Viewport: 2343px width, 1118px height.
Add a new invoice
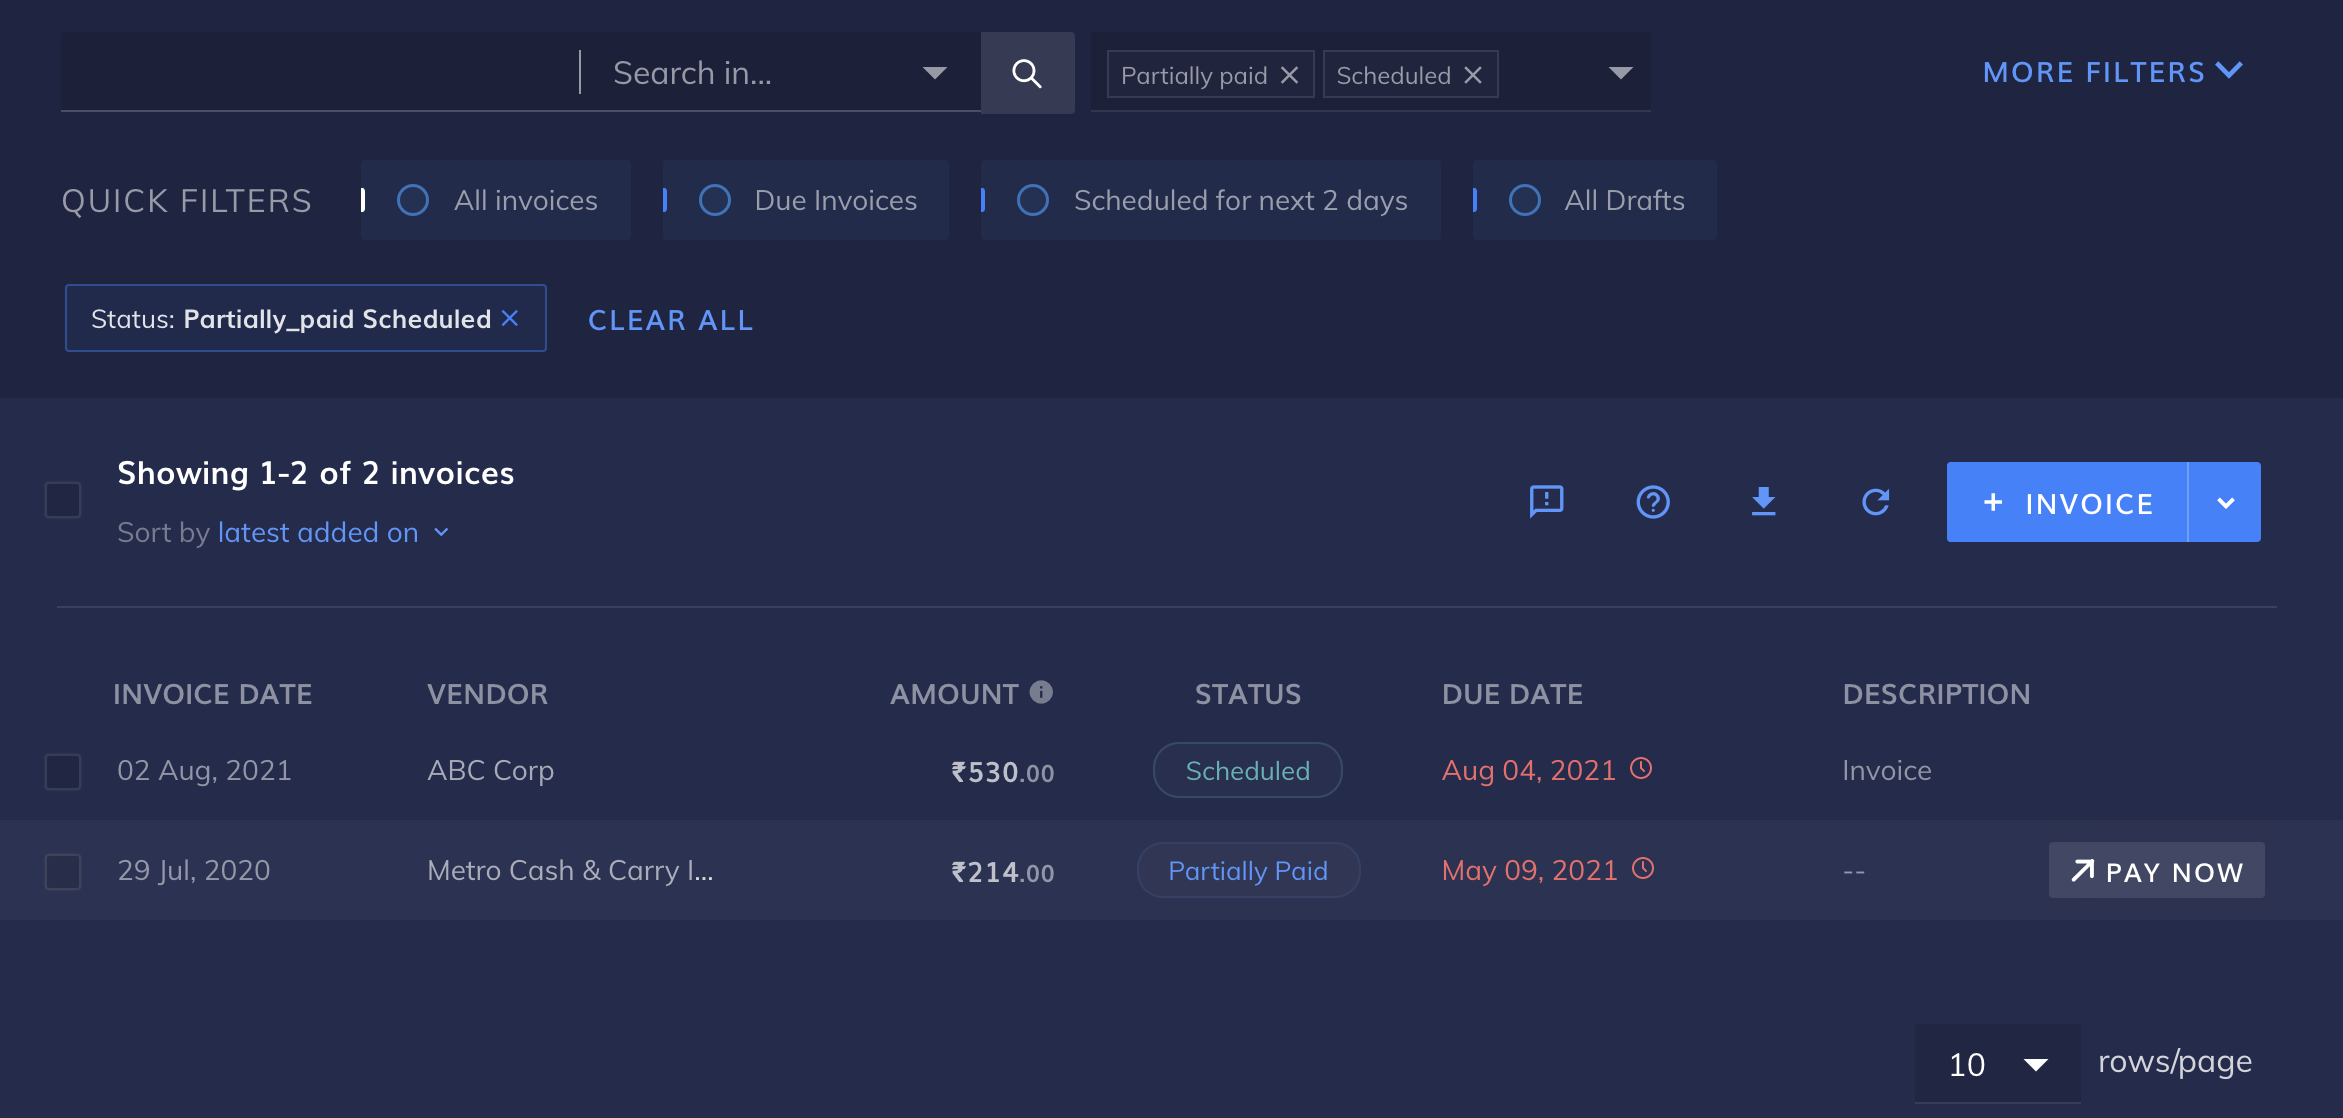(x=2067, y=502)
